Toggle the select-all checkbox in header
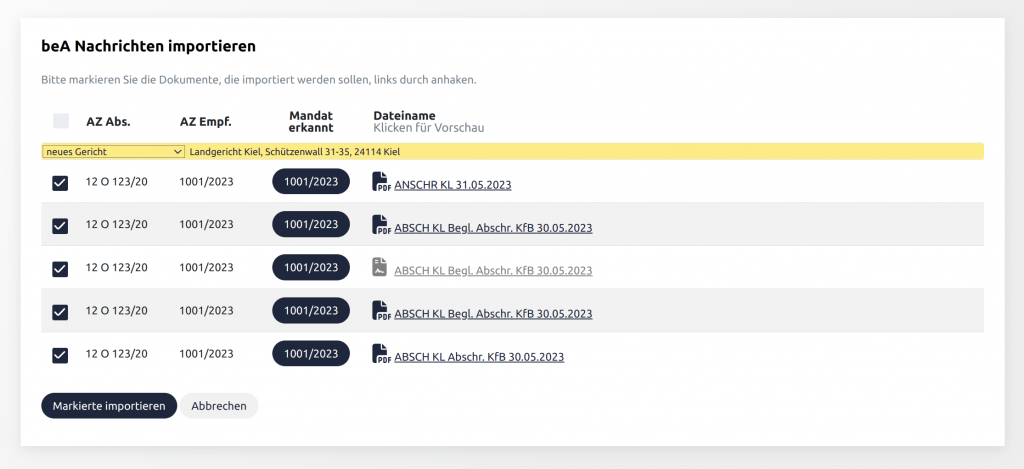Viewport: 1024px width, 469px height. coord(61,121)
